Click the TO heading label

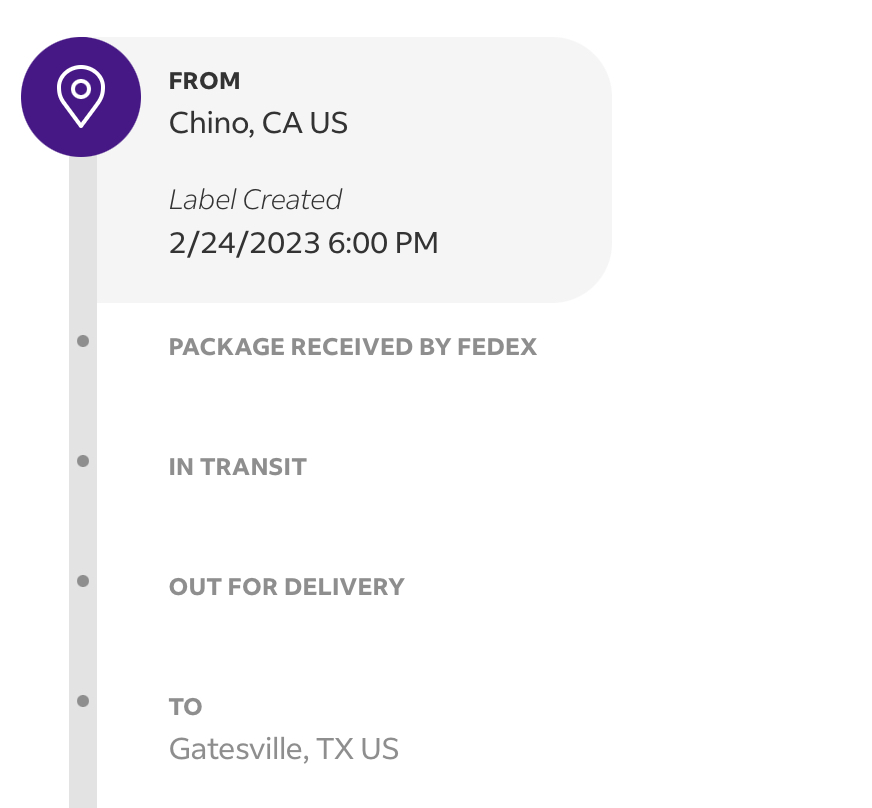tap(185, 707)
